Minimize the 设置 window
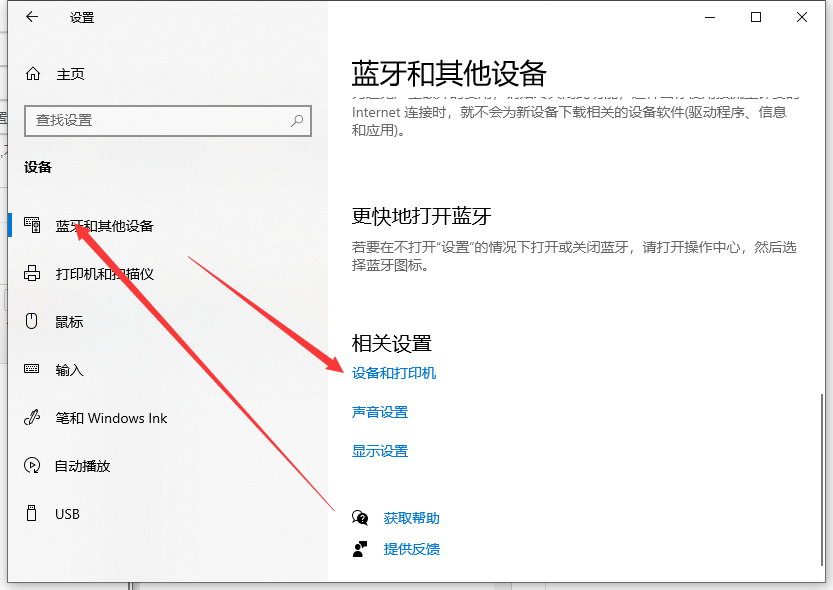 710,17
